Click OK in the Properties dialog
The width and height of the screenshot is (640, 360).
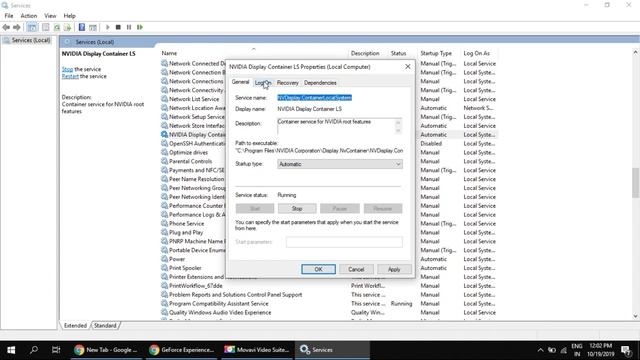[x=318, y=269]
